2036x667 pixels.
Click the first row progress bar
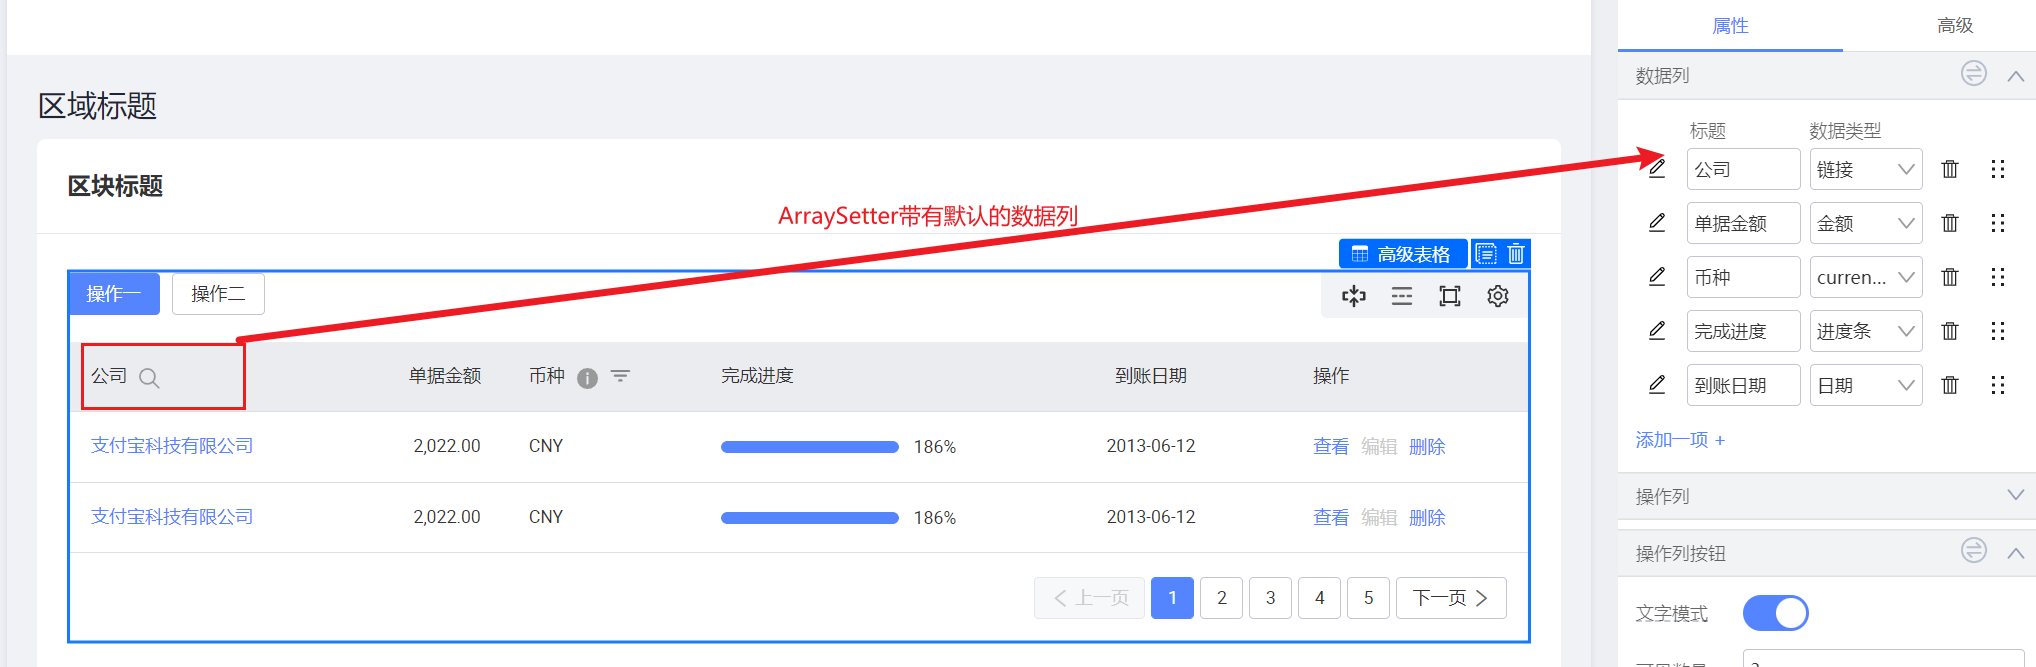click(x=810, y=447)
